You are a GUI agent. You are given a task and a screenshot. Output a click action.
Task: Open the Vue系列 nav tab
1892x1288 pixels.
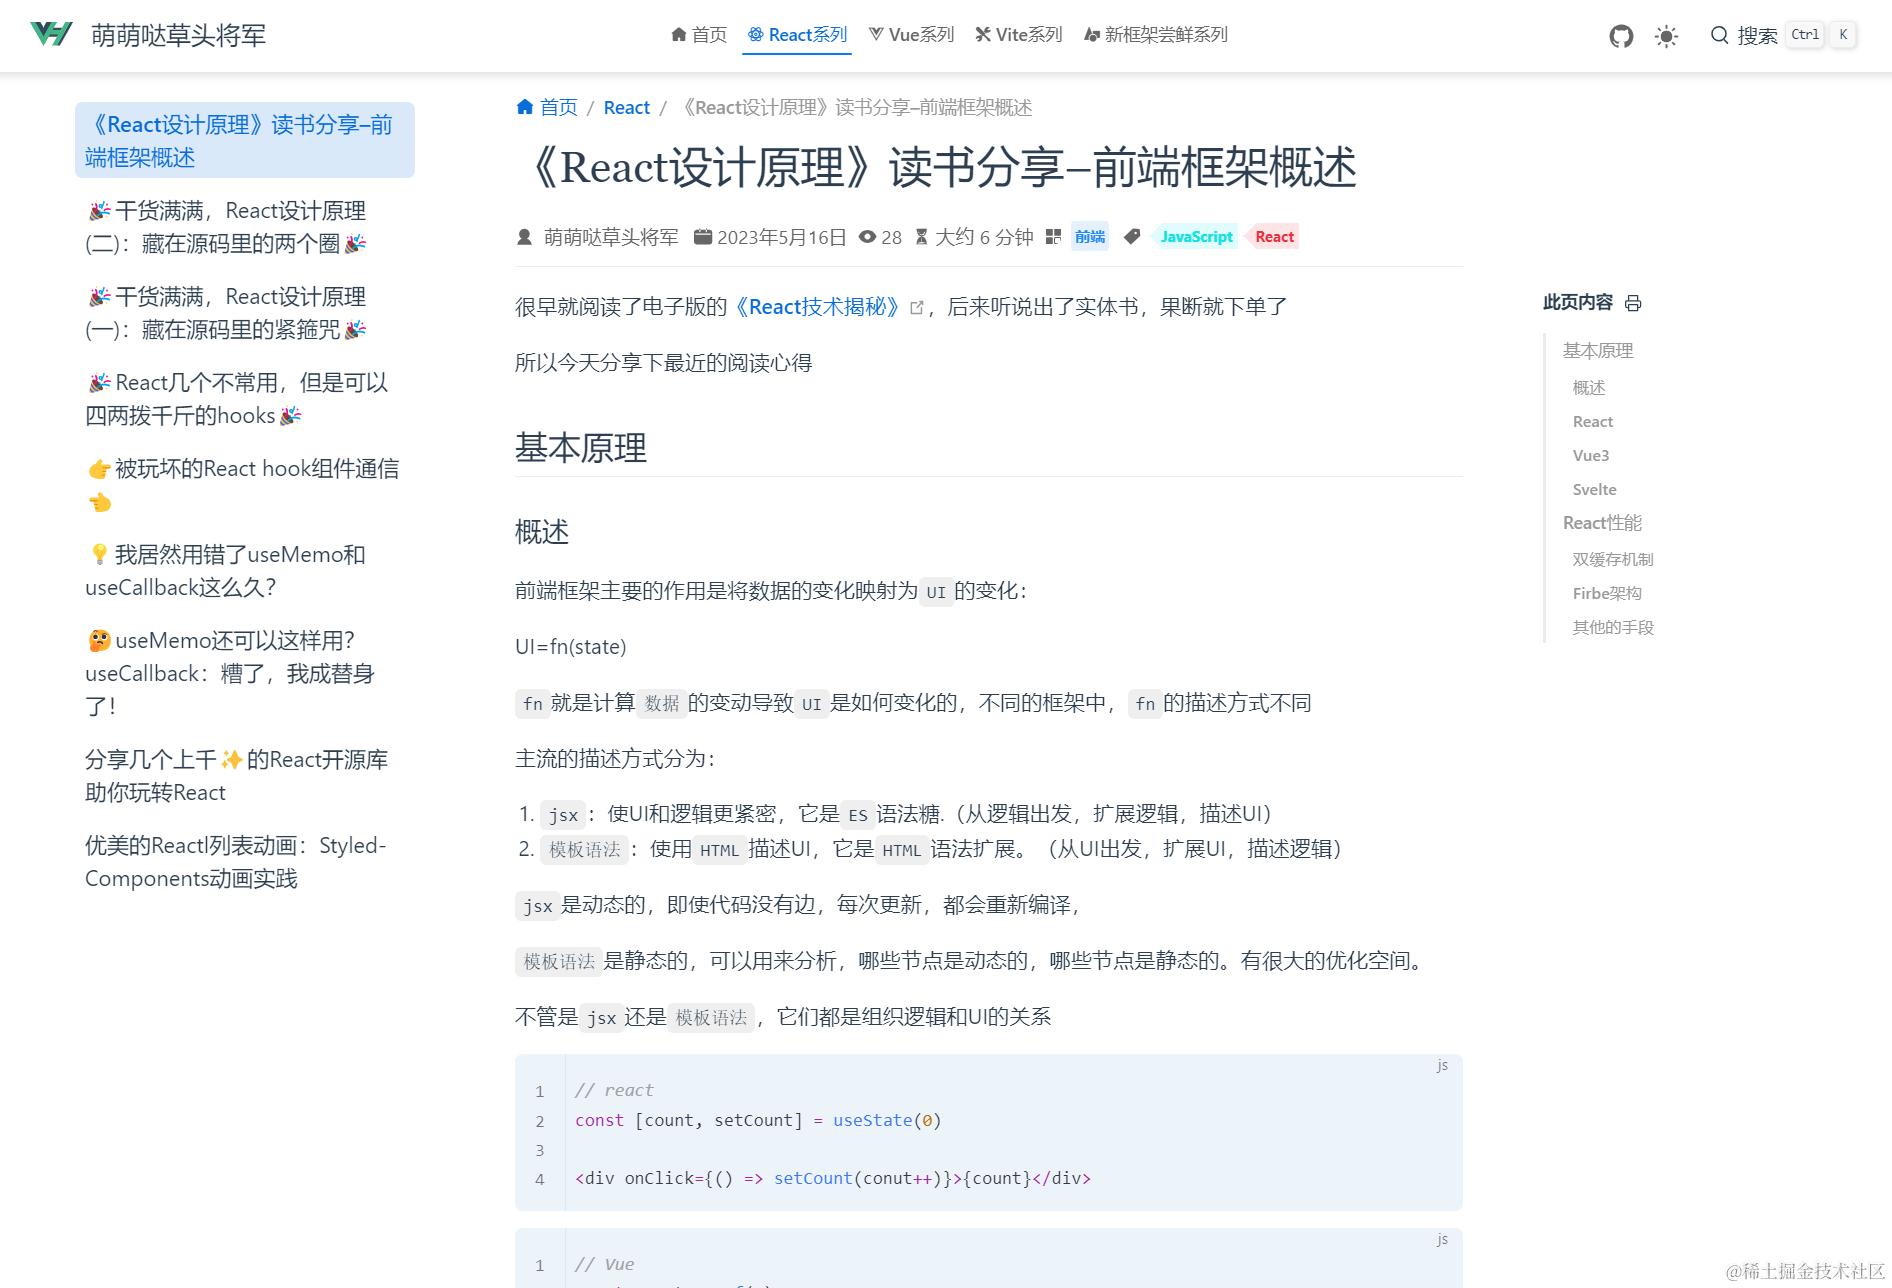pos(911,35)
